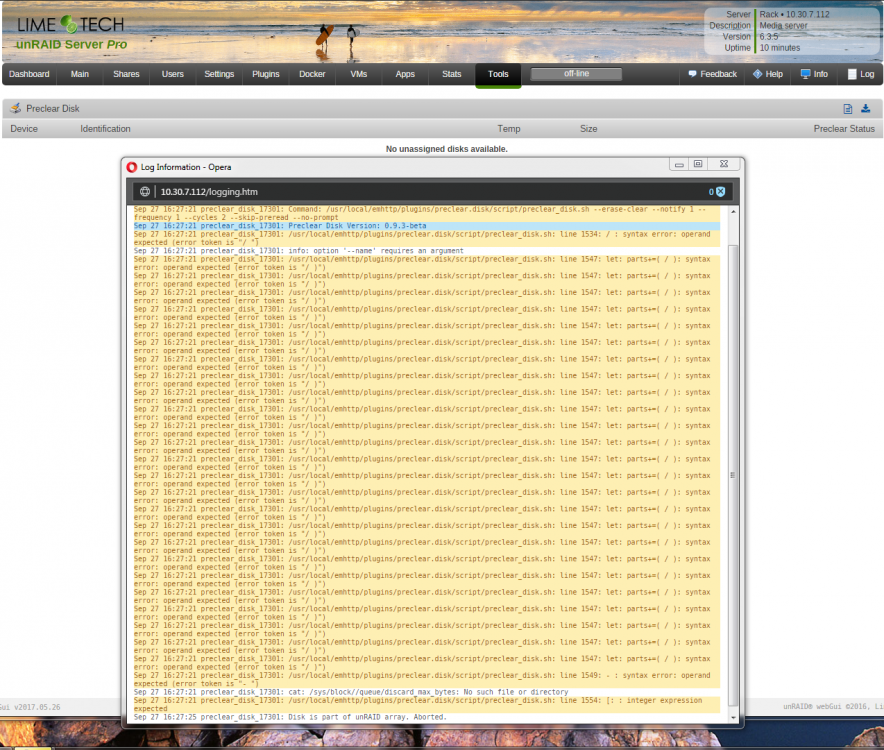
Task: Open the Preclear Disk log document icon
Action: pos(847,109)
